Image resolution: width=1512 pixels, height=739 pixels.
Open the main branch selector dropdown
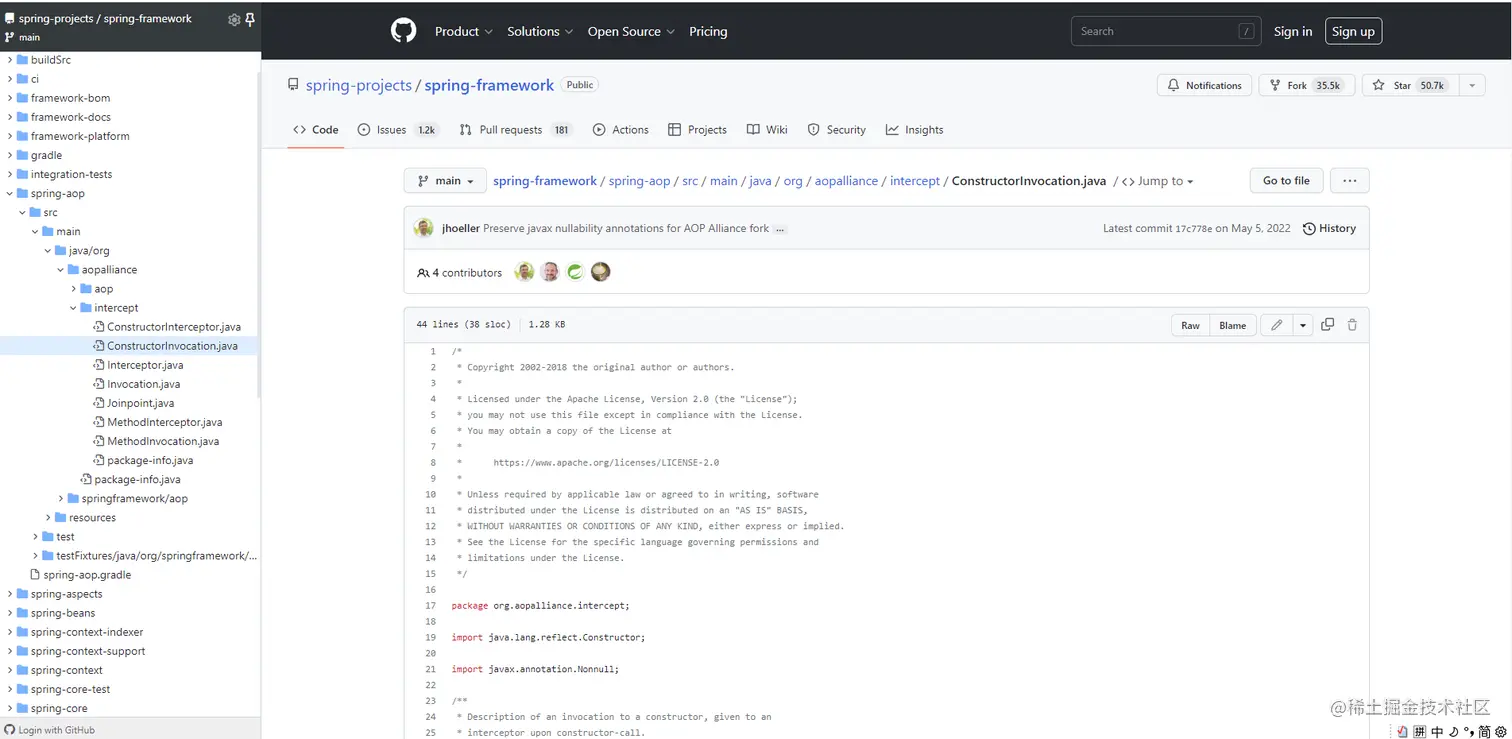tap(445, 181)
